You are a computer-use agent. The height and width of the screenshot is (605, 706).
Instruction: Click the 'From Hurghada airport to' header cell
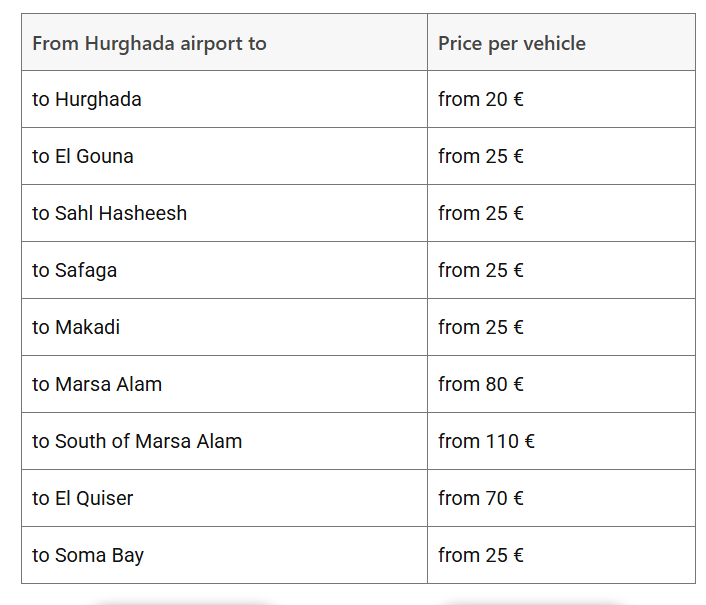pyautogui.click(x=149, y=43)
